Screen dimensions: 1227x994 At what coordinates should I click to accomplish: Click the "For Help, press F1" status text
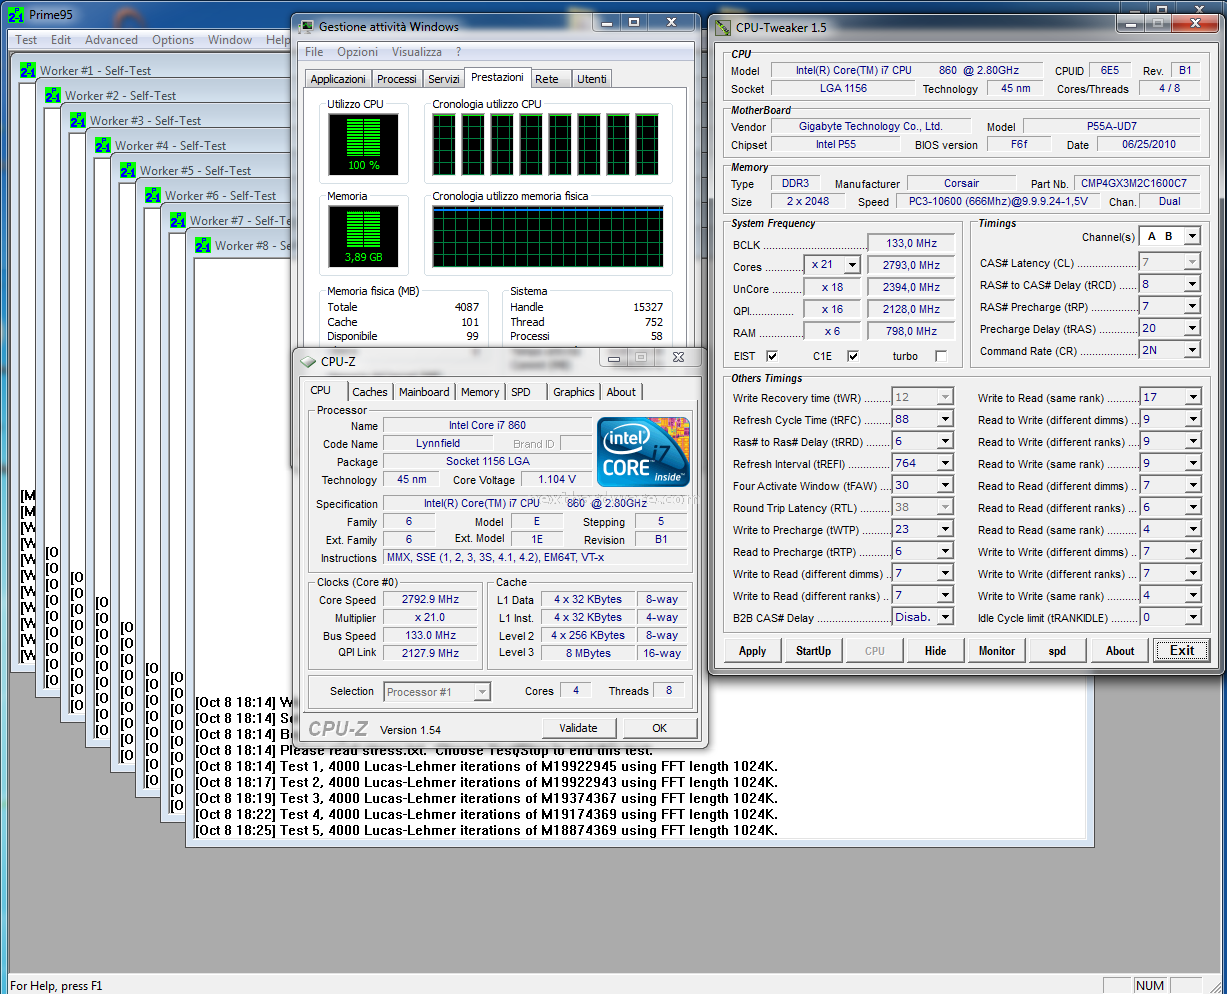(56, 986)
